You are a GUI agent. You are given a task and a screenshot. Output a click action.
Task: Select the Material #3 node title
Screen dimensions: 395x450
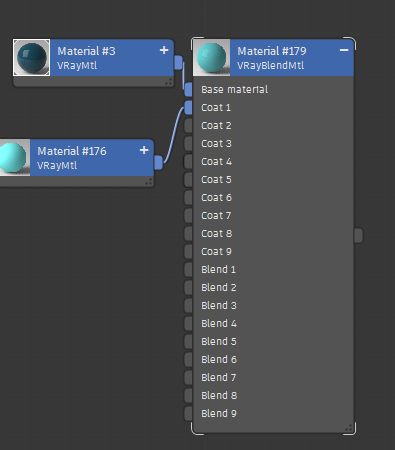86,51
